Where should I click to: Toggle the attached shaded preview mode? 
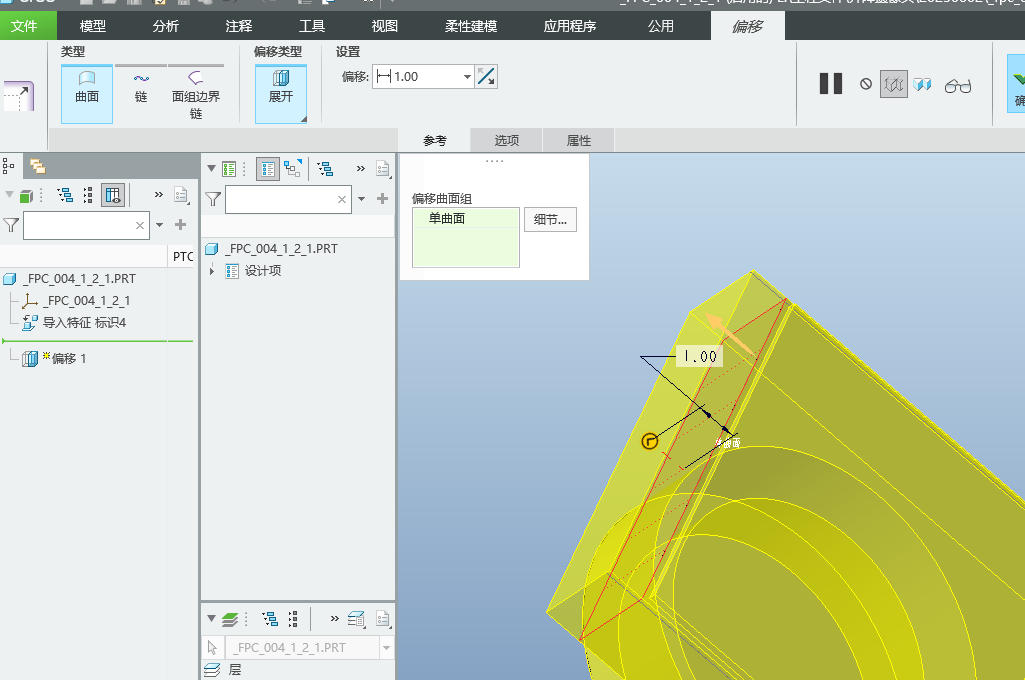point(922,85)
